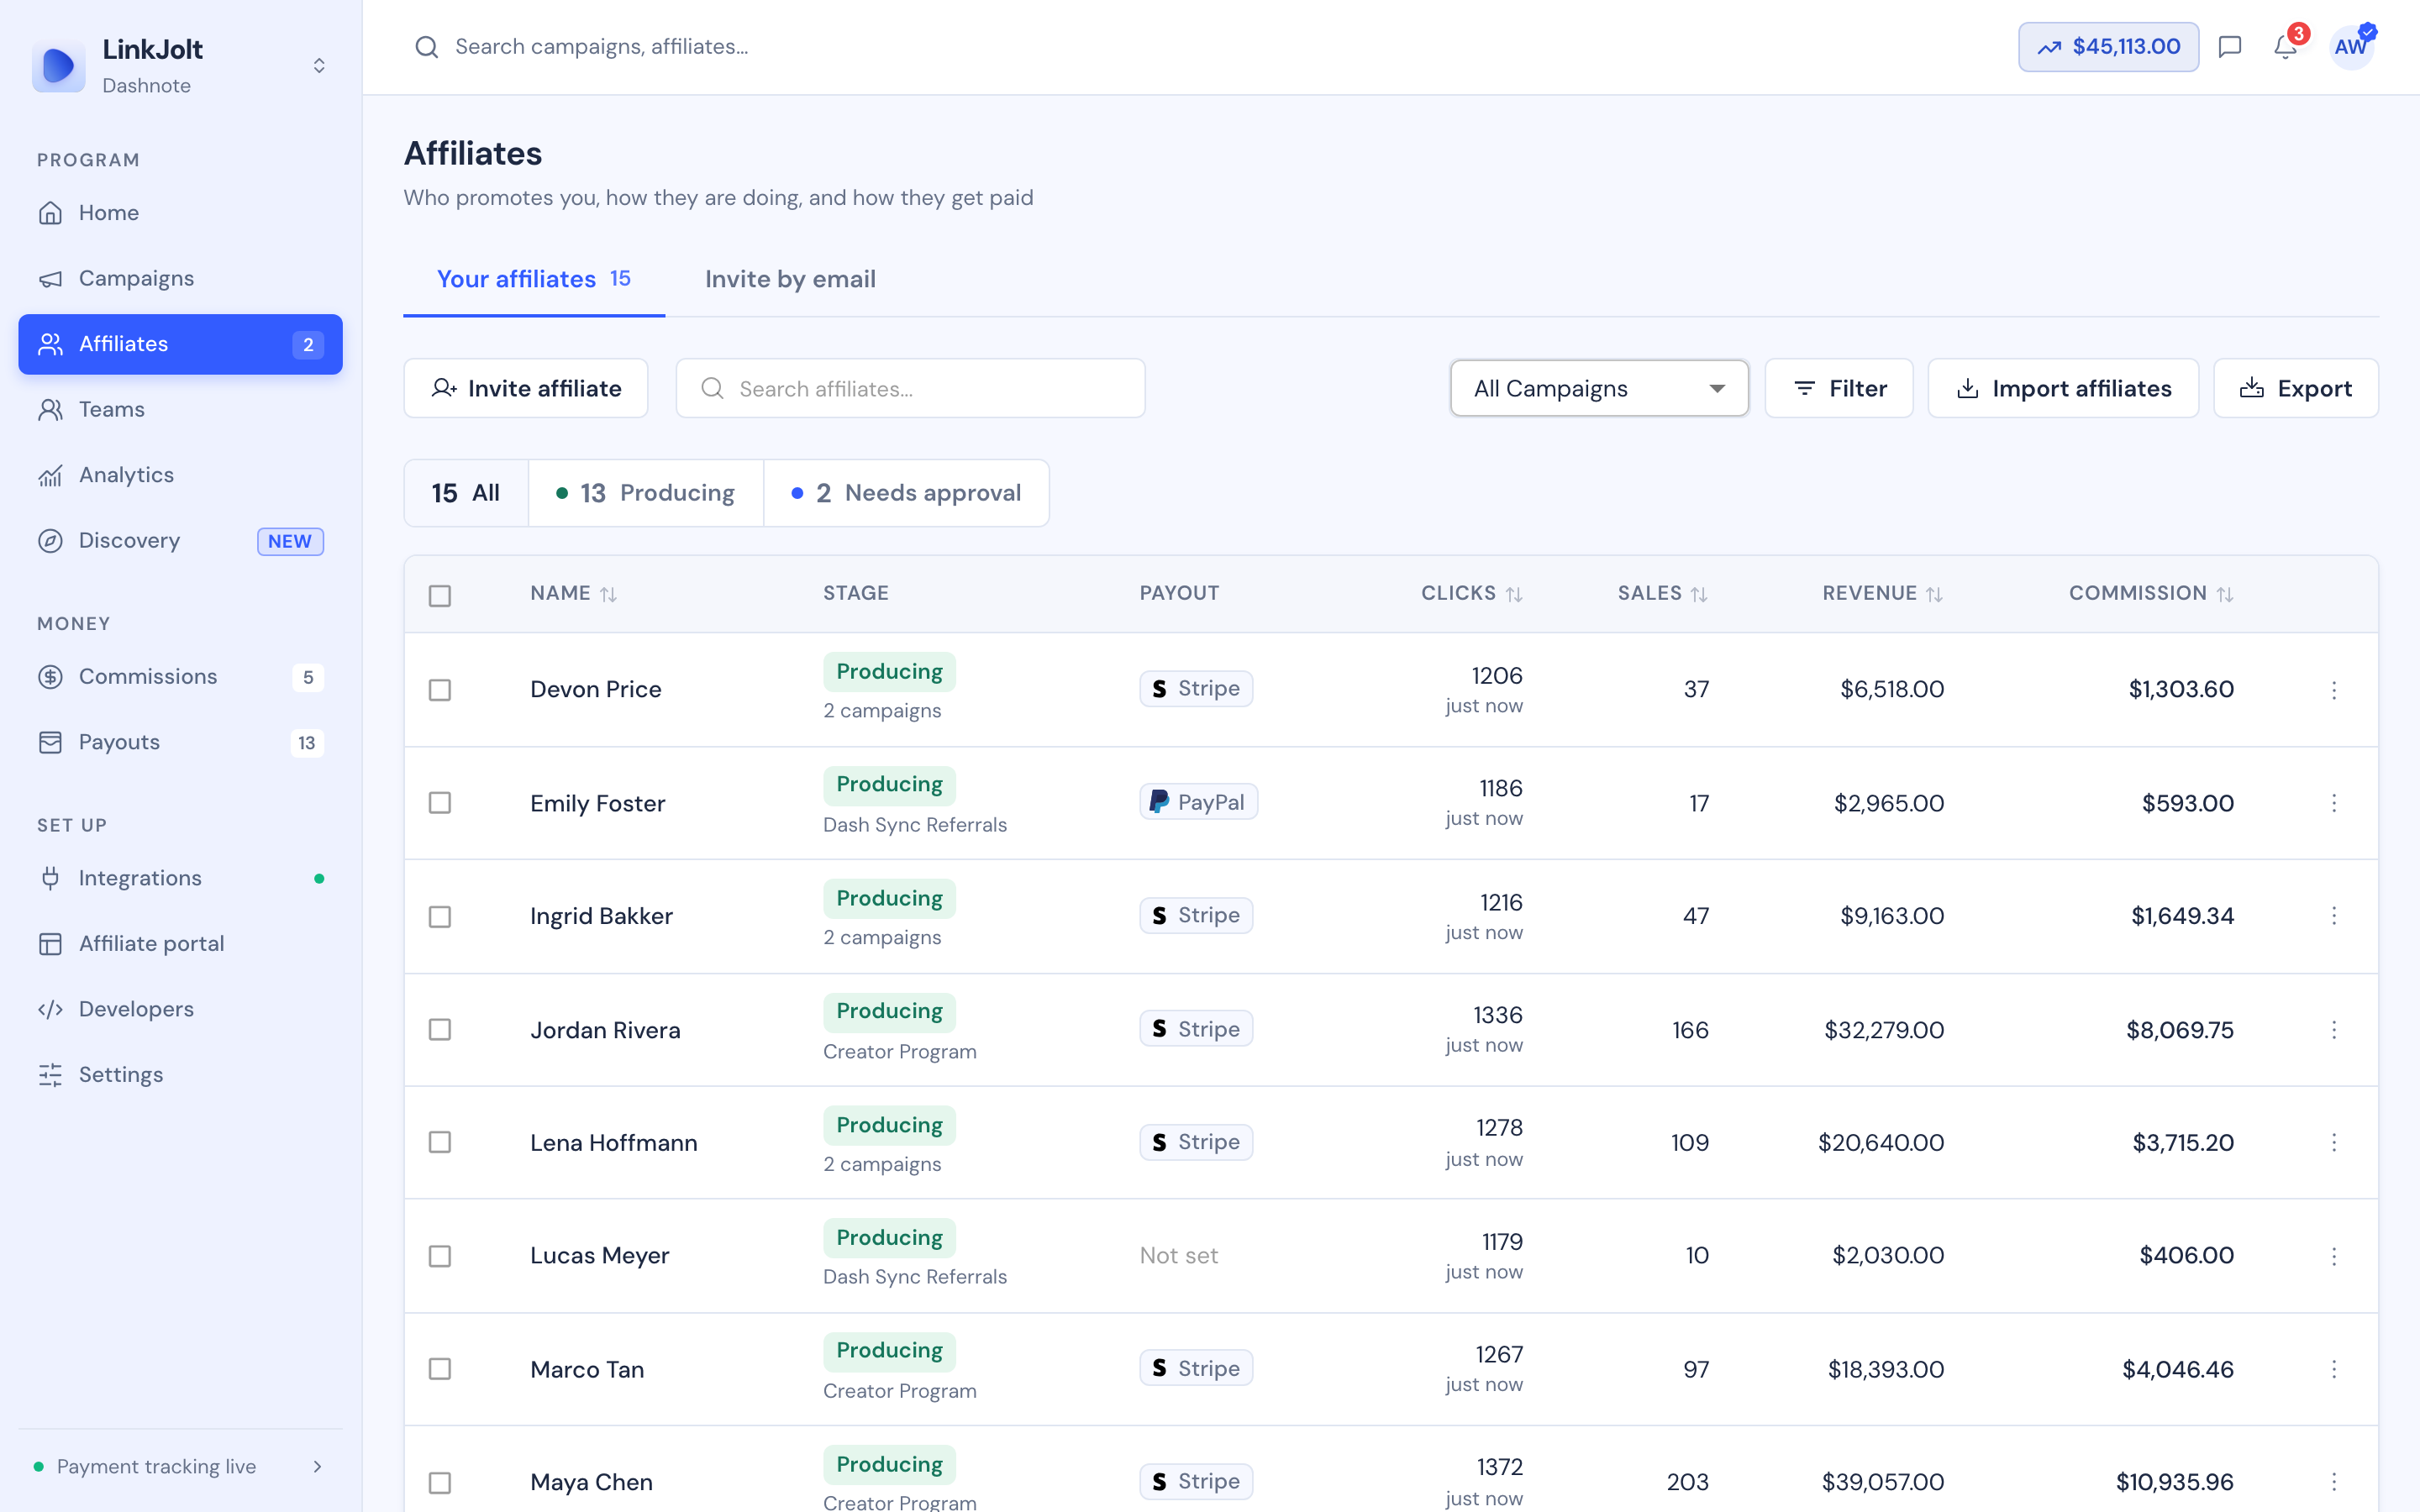Focus the Search affiliates field
The height and width of the screenshot is (1512, 2420).
(x=910, y=388)
